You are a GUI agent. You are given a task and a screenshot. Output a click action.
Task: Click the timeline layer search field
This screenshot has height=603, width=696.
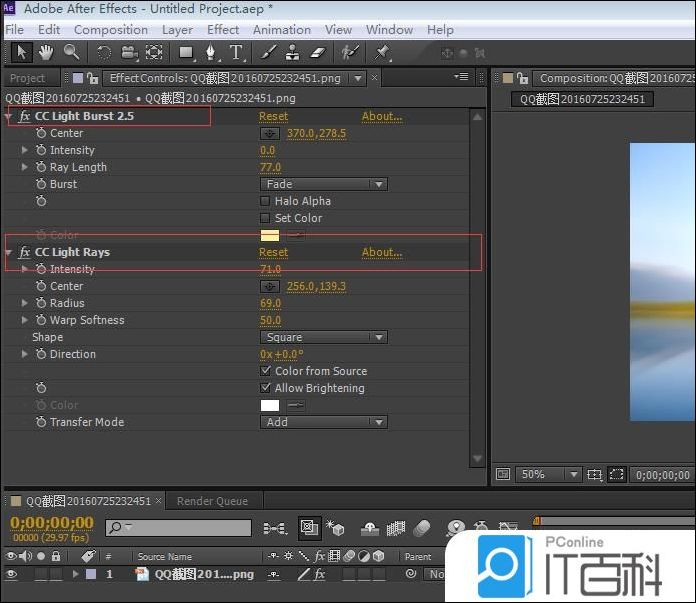[185, 527]
